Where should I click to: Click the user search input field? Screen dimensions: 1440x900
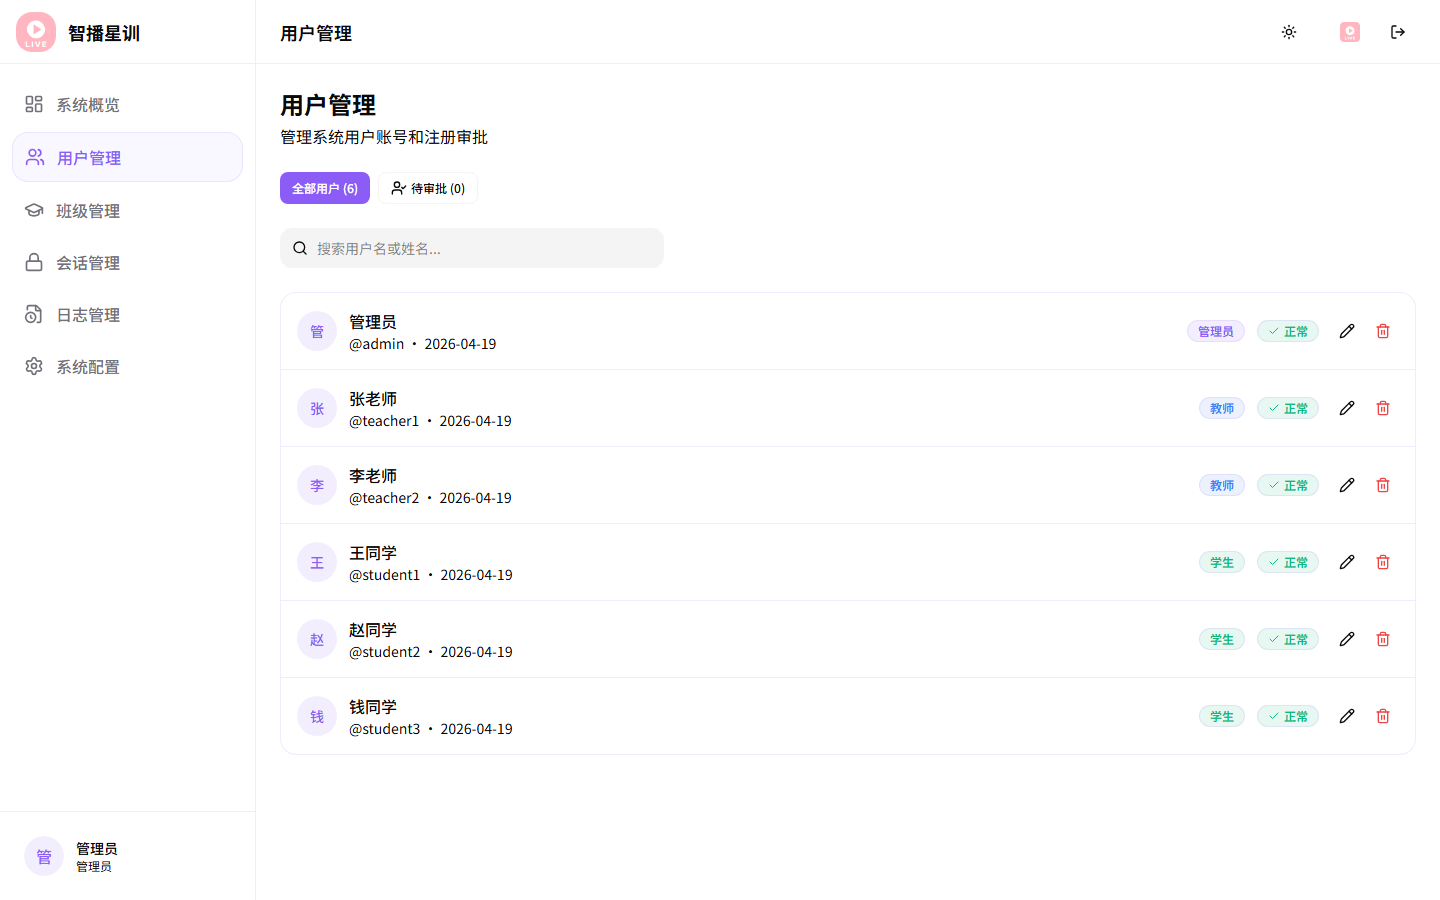coord(471,248)
